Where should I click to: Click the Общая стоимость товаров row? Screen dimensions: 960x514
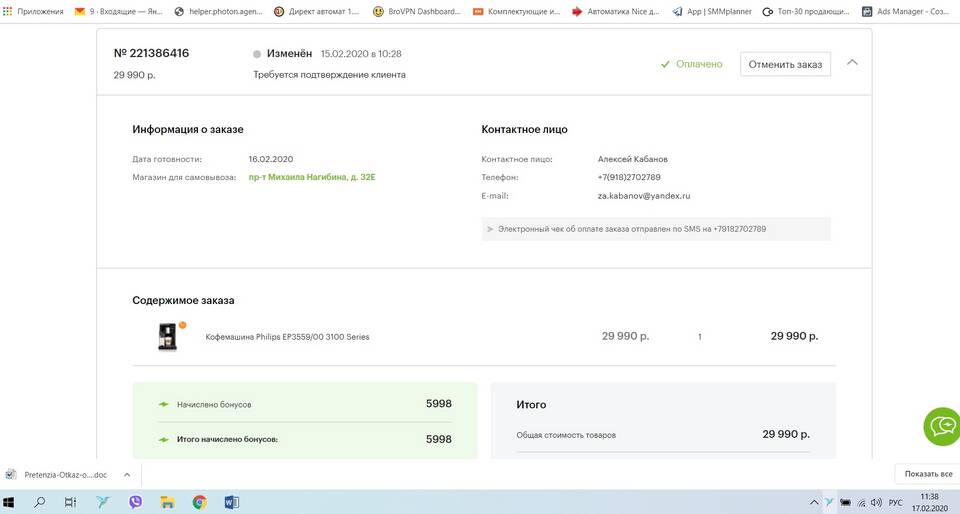663,434
